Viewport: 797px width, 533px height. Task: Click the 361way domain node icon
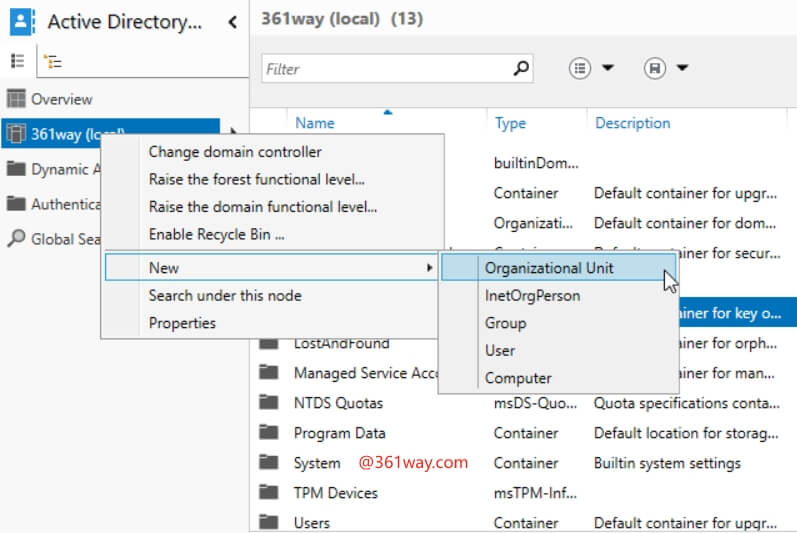tap(16, 134)
